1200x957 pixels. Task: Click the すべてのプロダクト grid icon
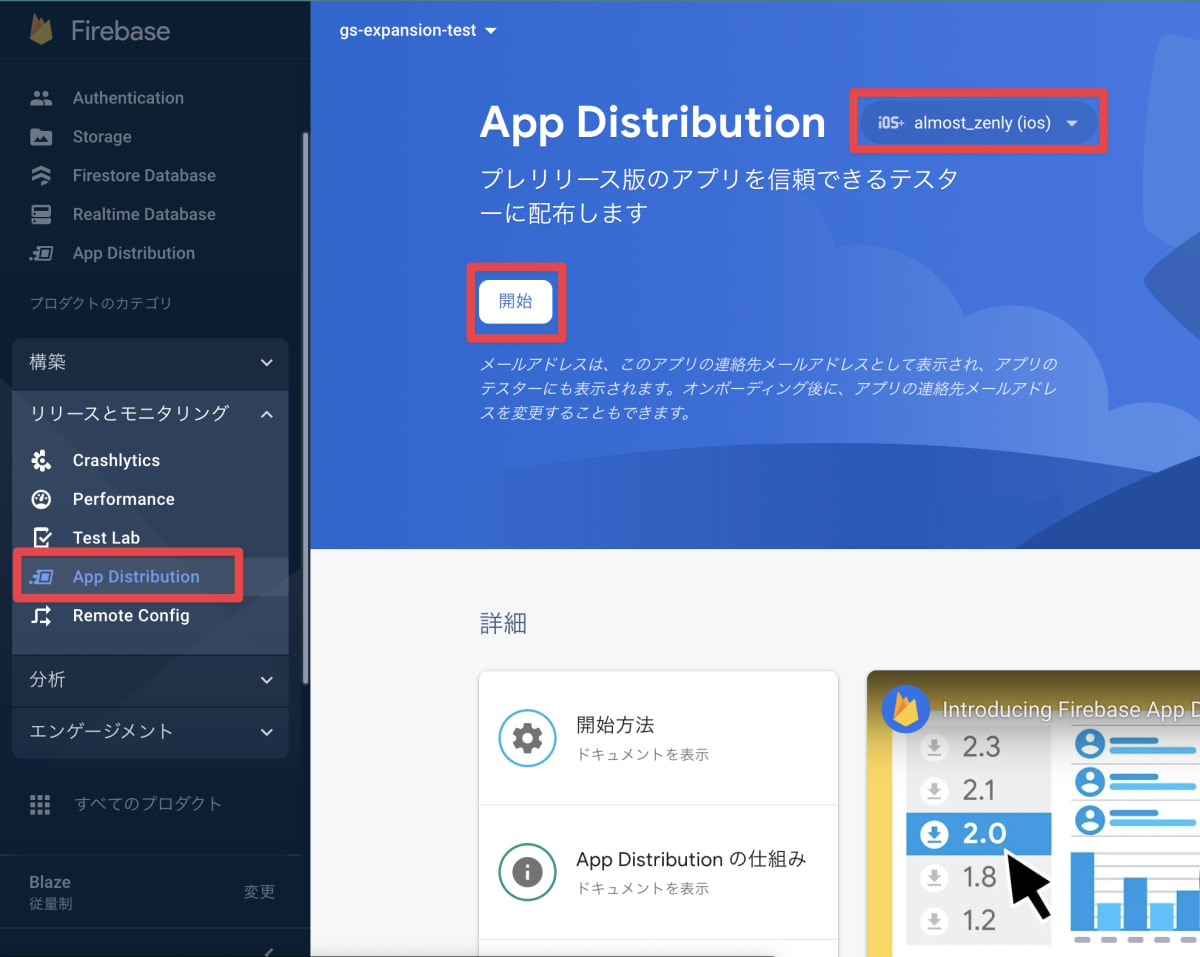pos(40,803)
